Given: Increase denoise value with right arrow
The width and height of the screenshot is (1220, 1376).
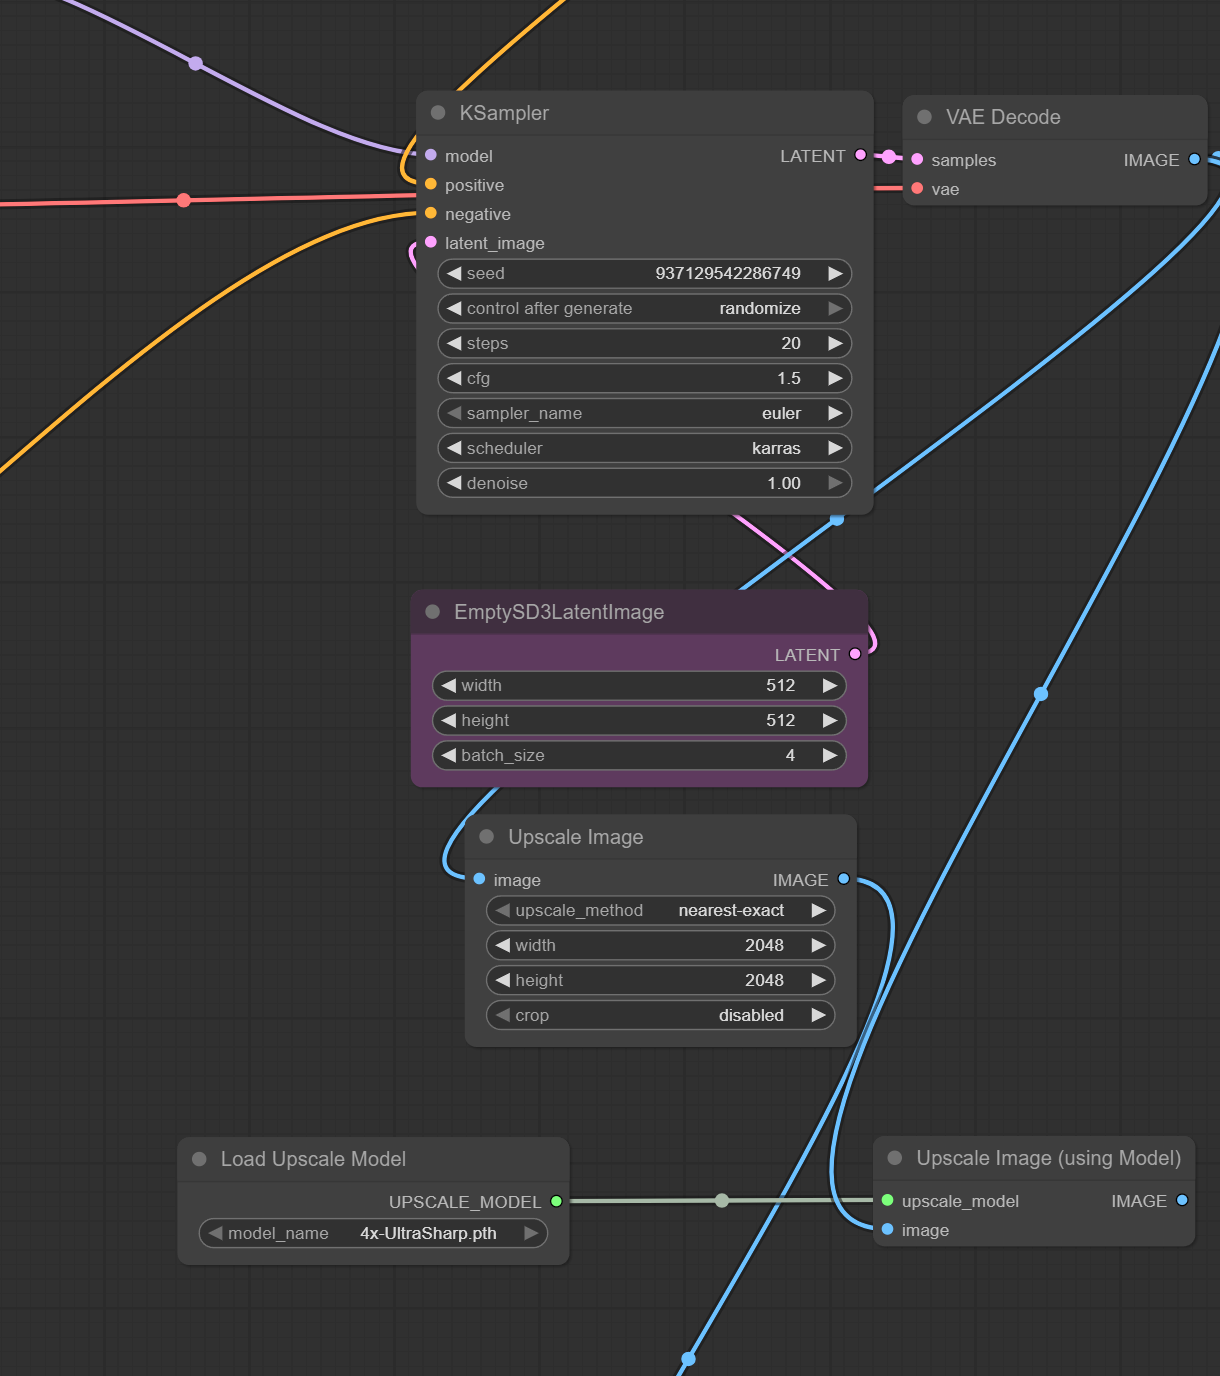Looking at the screenshot, I should pos(835,483).
